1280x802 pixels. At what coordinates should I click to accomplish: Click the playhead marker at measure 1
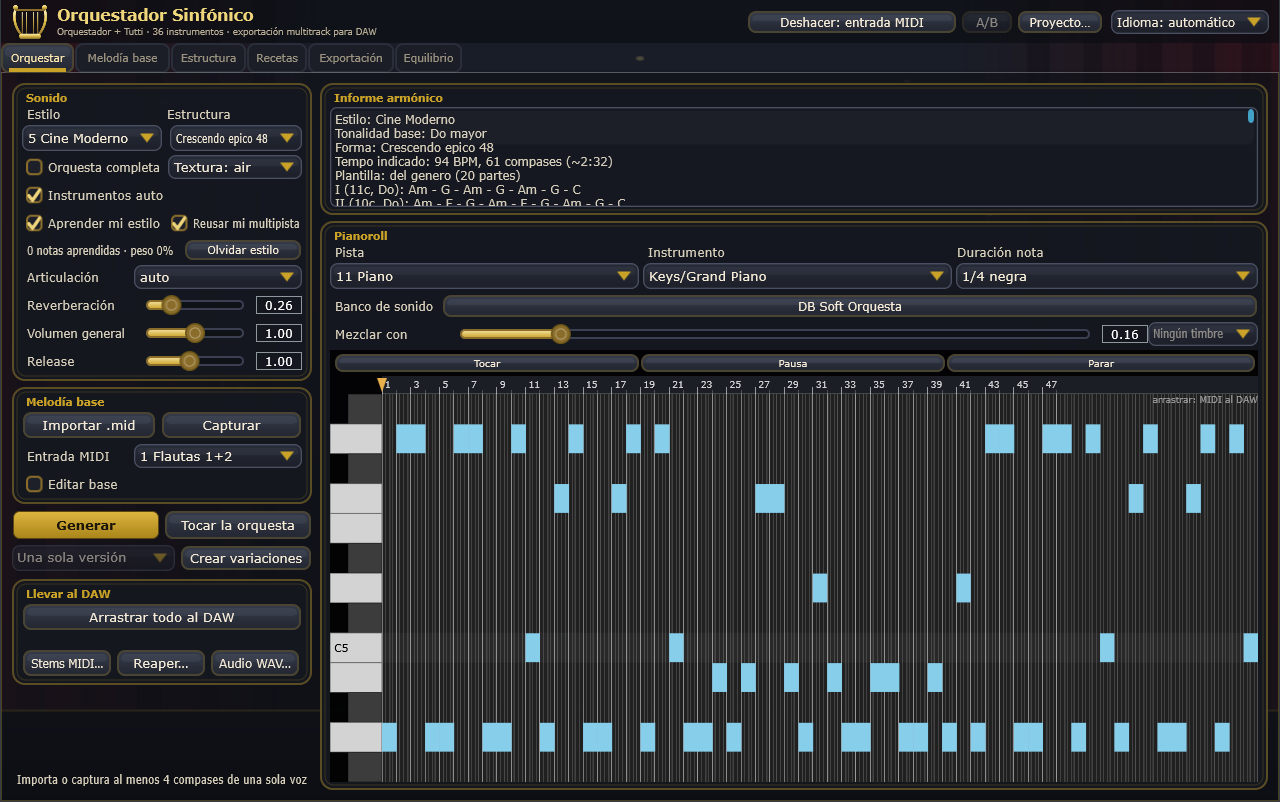tap(381, 384)
